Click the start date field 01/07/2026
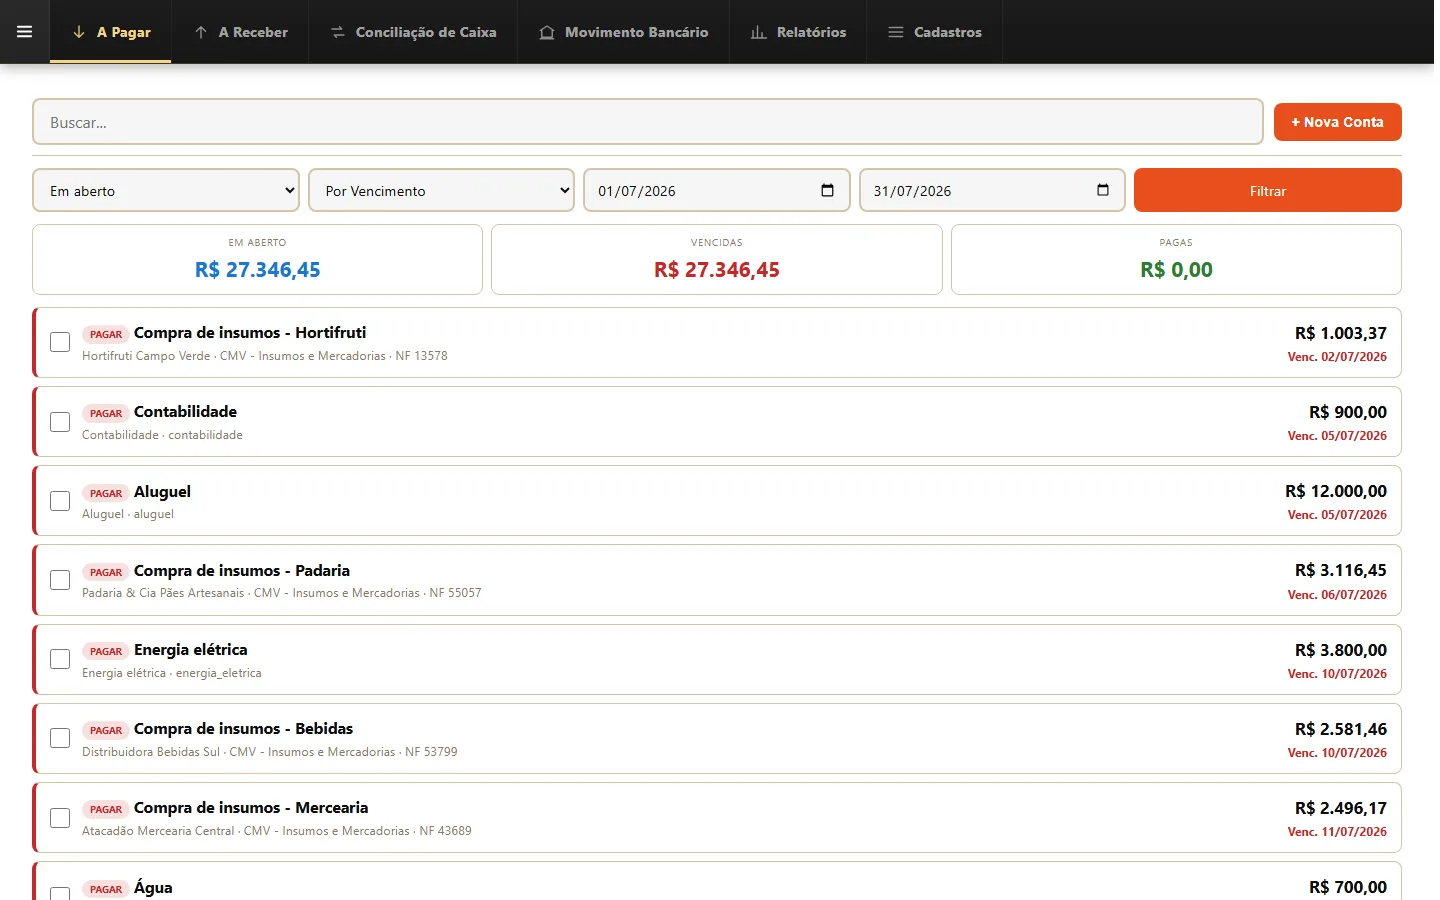 coord(716,190)
